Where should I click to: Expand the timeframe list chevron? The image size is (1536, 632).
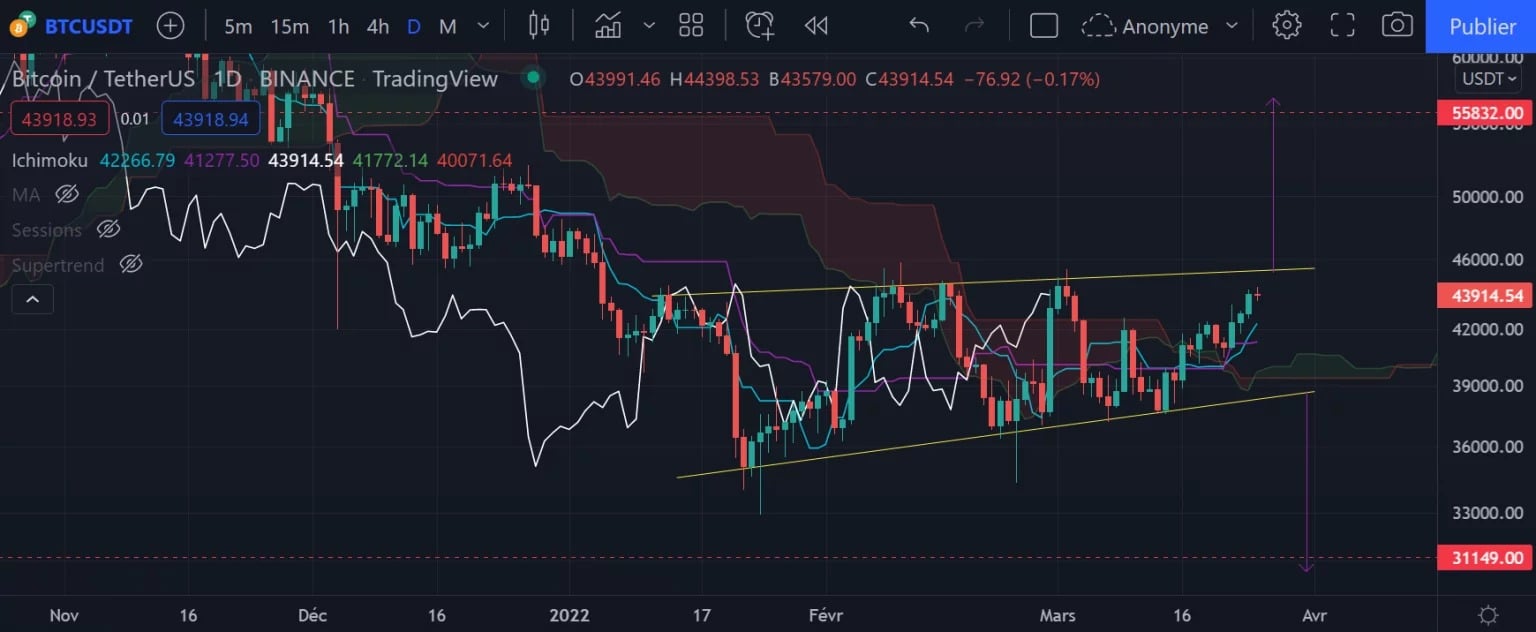pyautogui.click(x=484, y=26)
